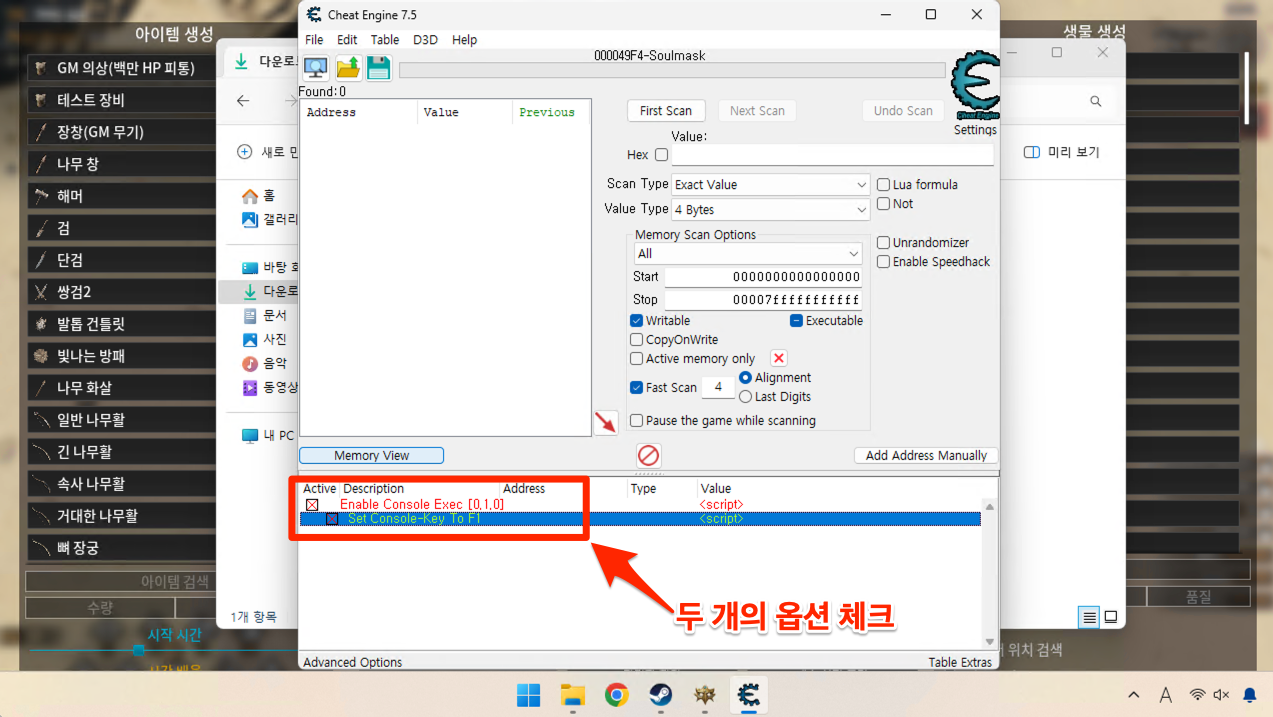Click the muted volume icon in system tray
Screen dimensions: 1273x717
[1221, 695]
